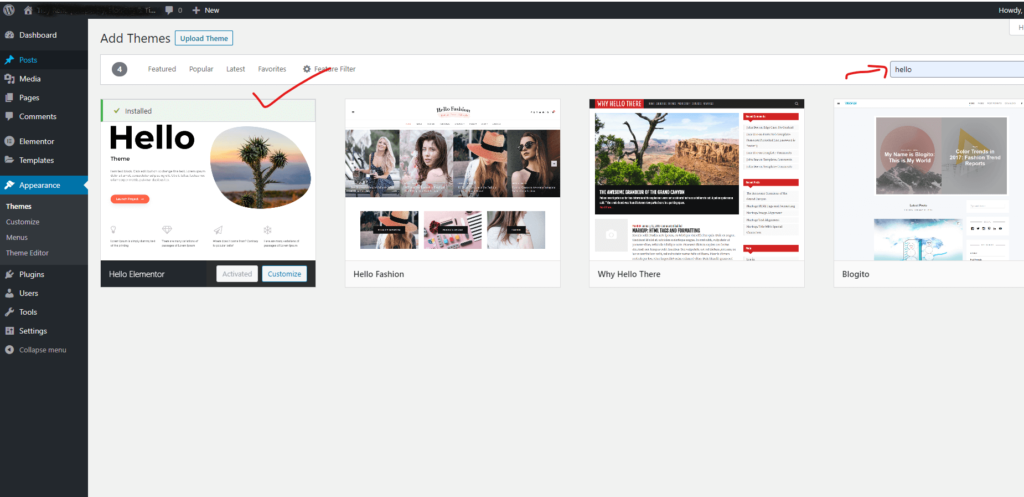This screenshot has width=1024, height=497.
Task: Click the Tools wrench icon
Action: pyautogui.click(x=9, y=312)
